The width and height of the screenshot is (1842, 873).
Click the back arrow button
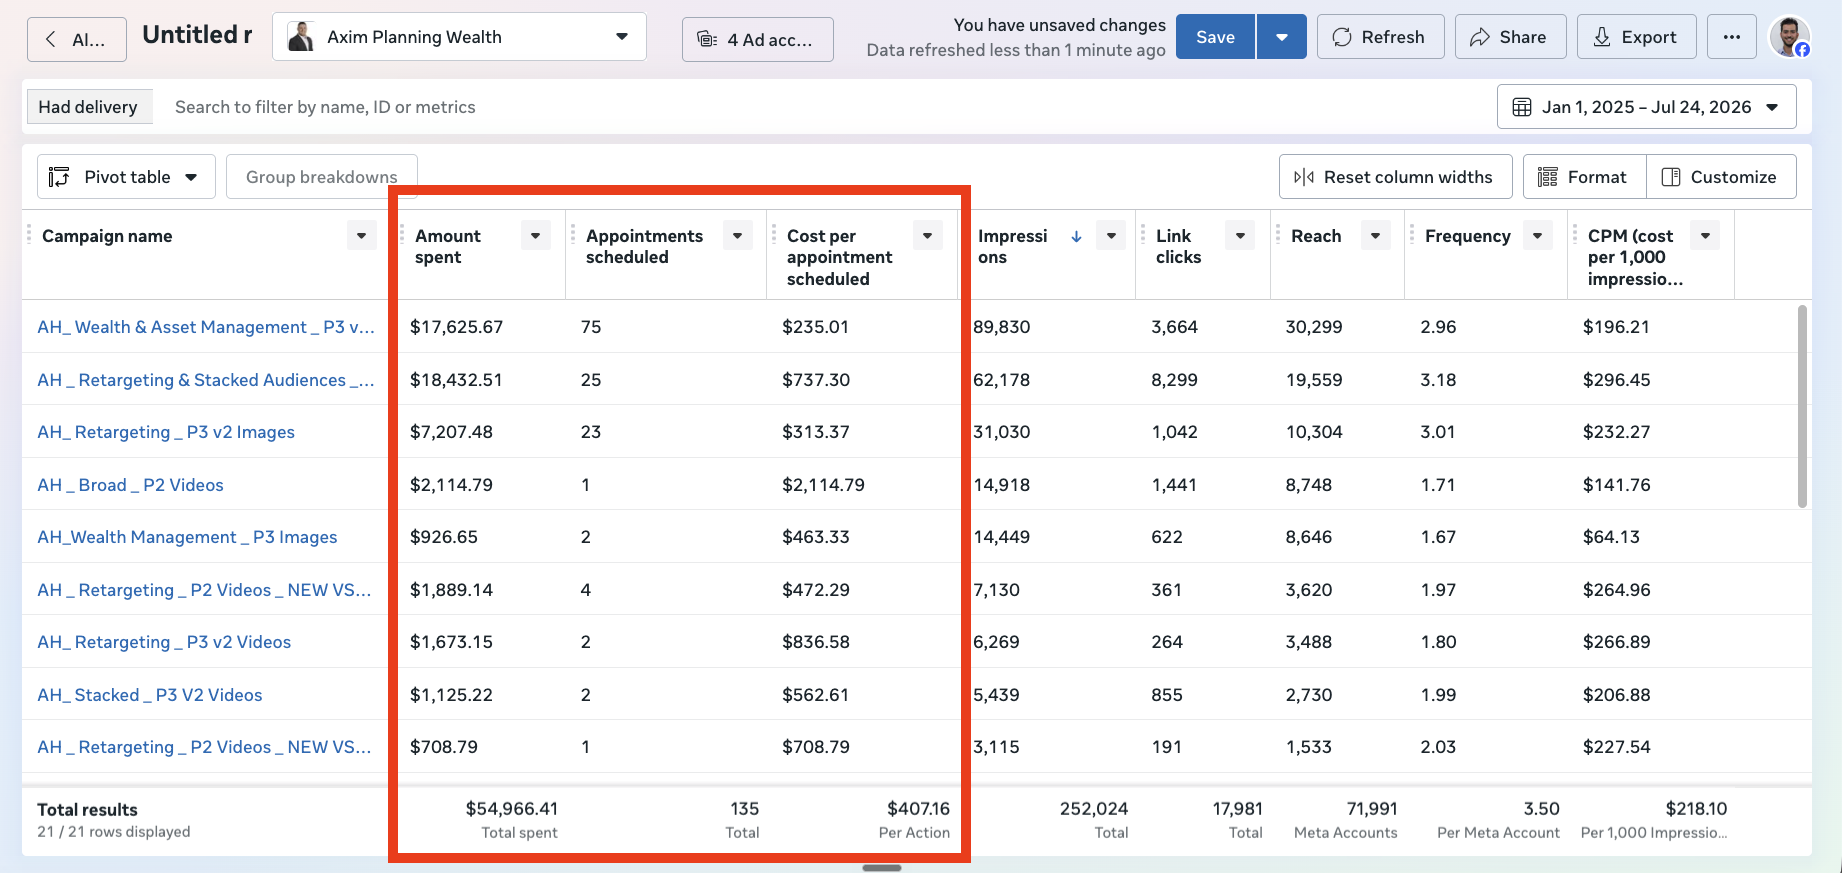pos(77,40)
